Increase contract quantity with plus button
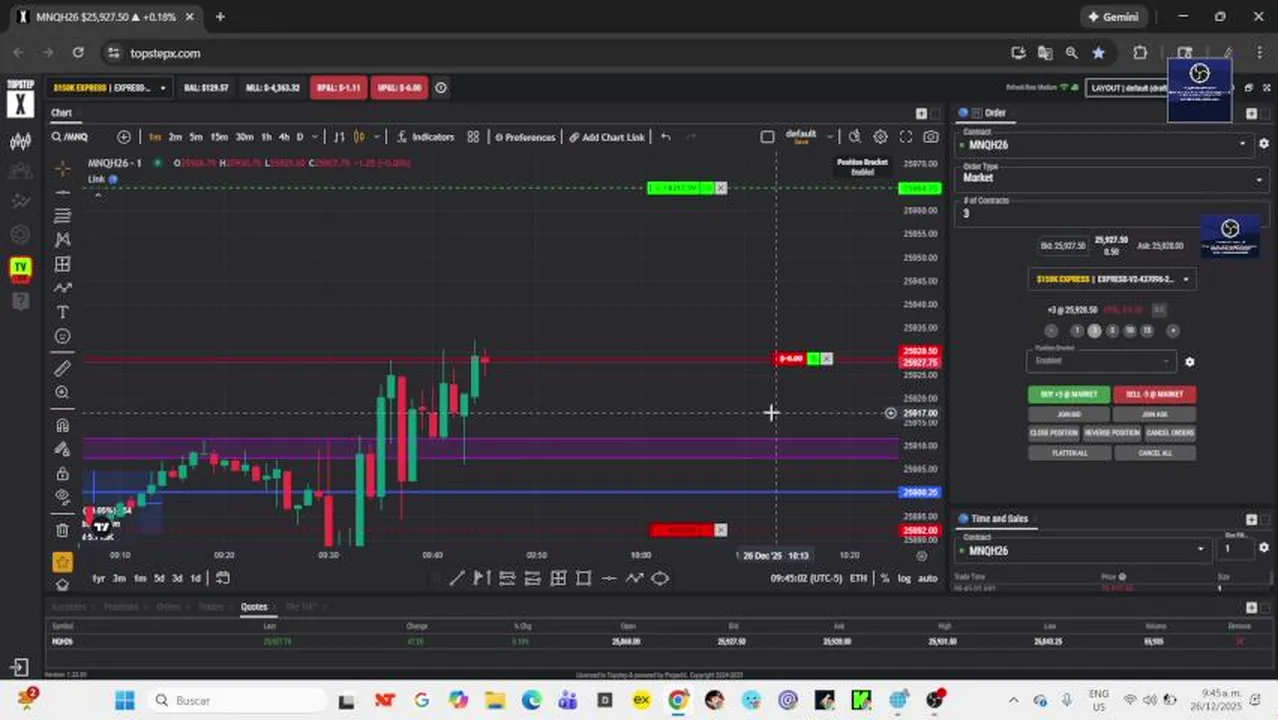This screenshot has height=720, width=1278. (1173, 331)
